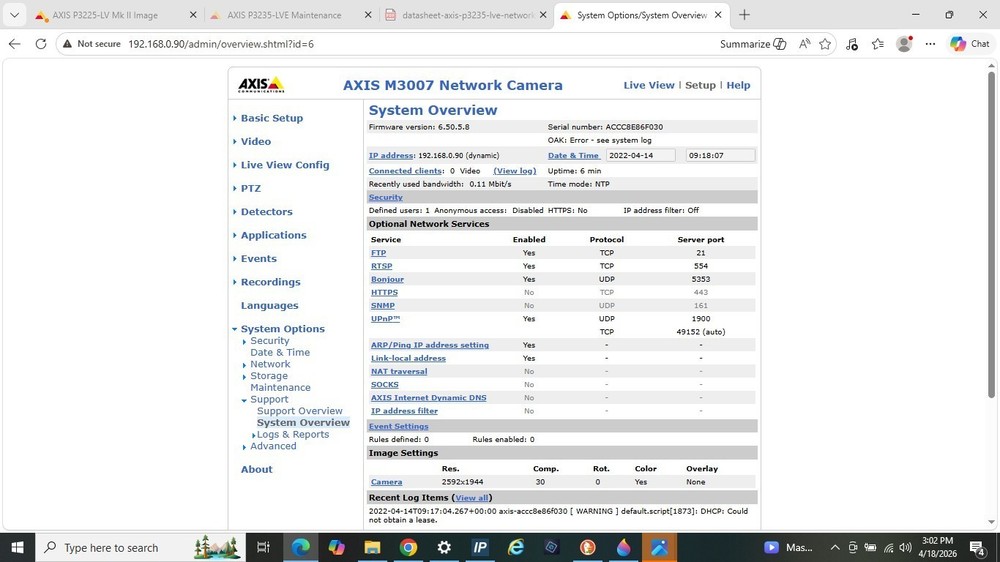The height and width of the screenshot is (562, 1000).
Task: Open the tab search dropdown arrow
Action: [14, 15]
